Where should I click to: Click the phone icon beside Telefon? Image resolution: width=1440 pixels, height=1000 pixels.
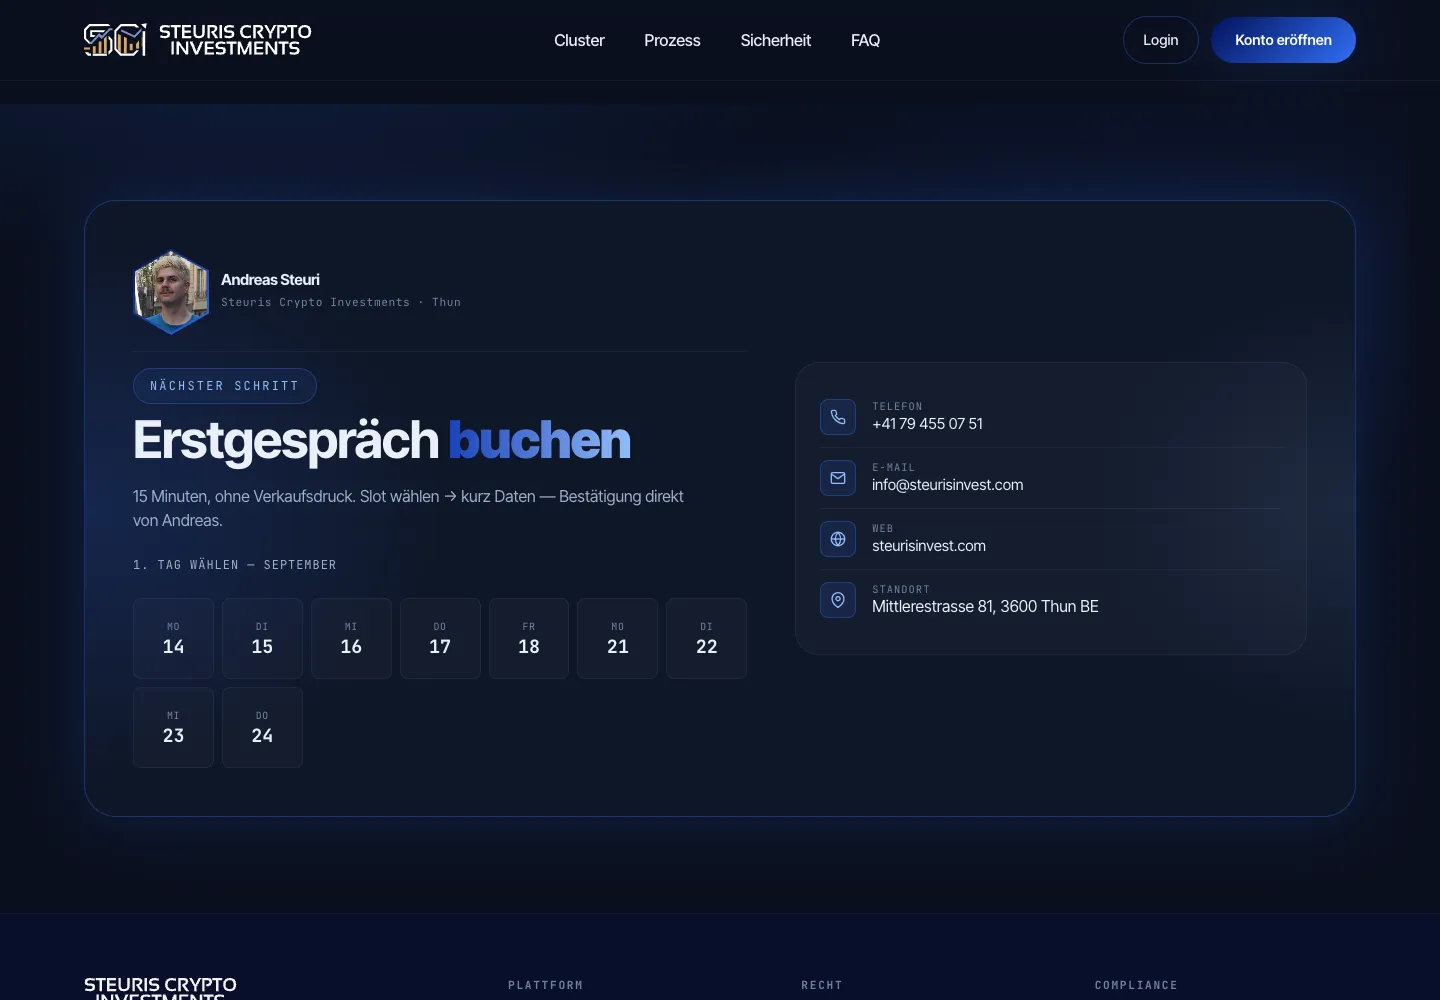(x=838, y=417)
